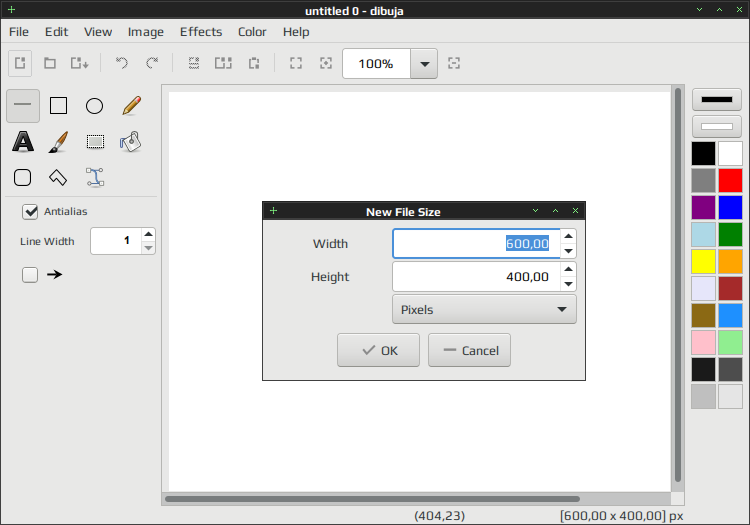The width and height of the screenshot is (750, 525).
Task: Click the foreground color black line button
Action: 717,99
